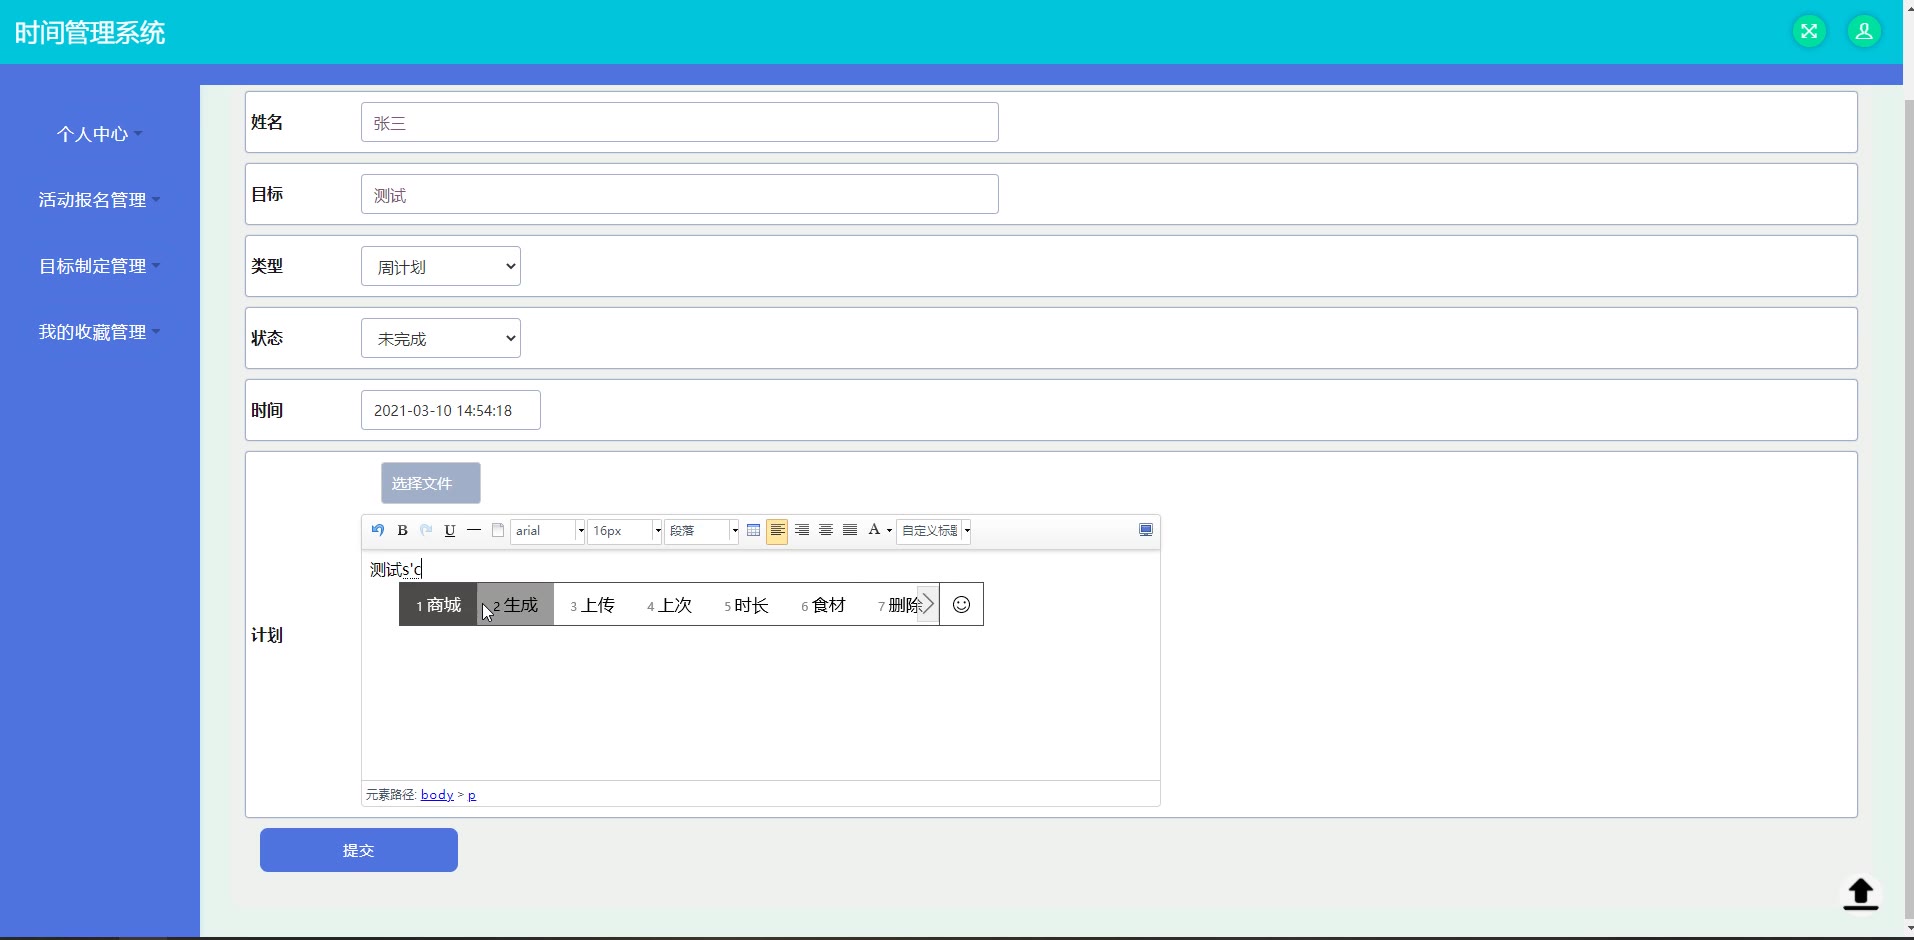1914x940 pixels.
Task: Expand the 我的收藏管理 sidebar menu
Action: 99,332
